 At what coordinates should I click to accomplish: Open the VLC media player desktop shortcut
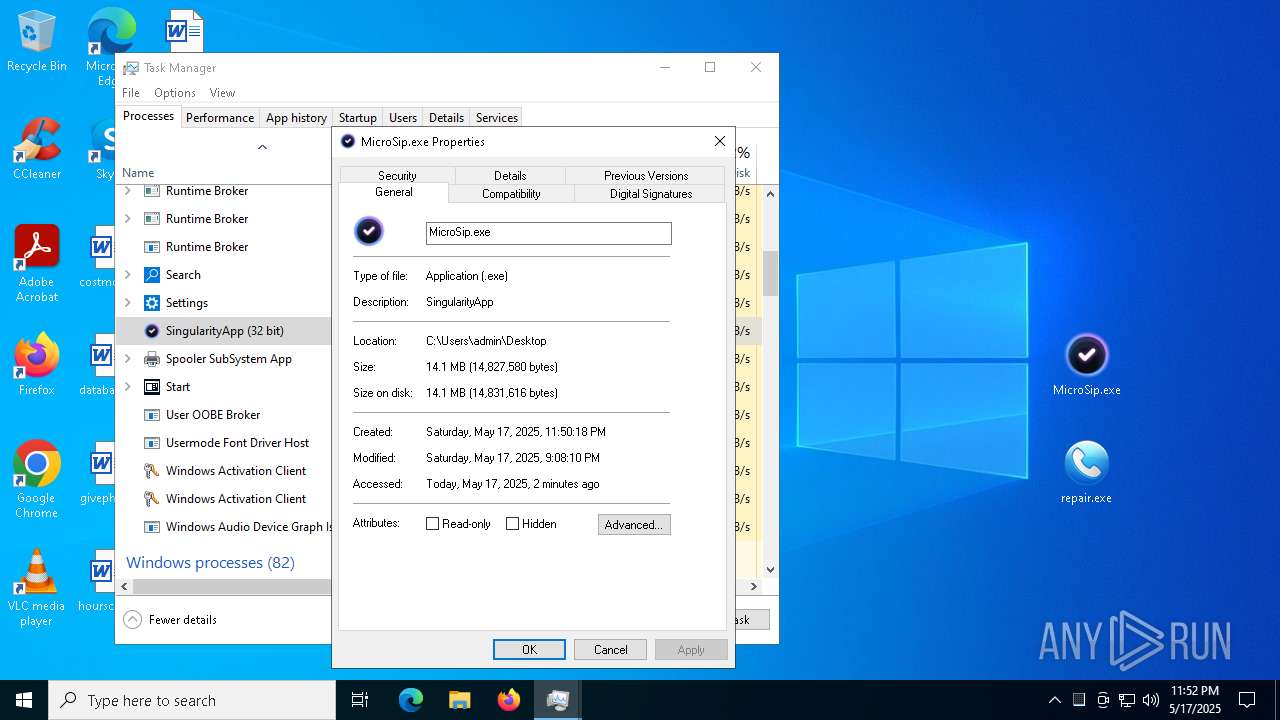[36, 588]
